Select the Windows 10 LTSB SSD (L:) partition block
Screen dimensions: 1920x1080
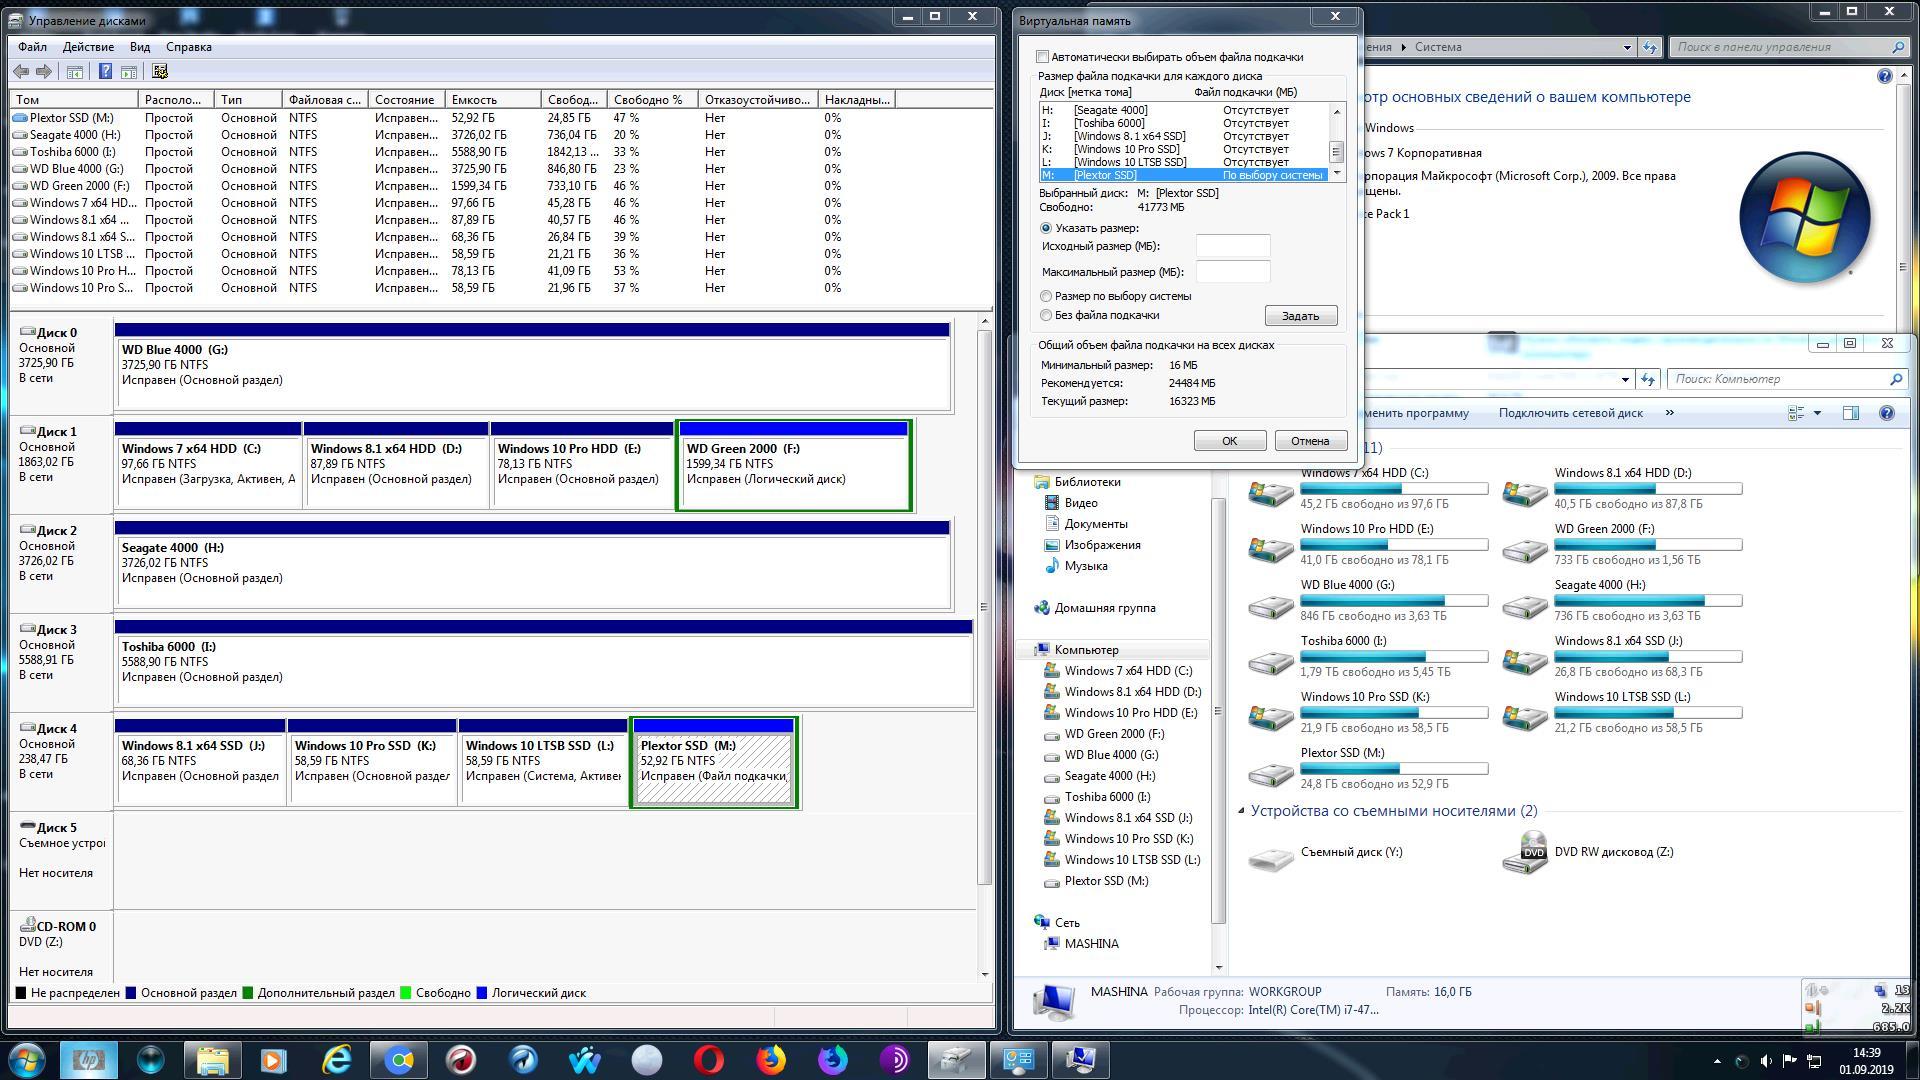click(x=543, y=762)
